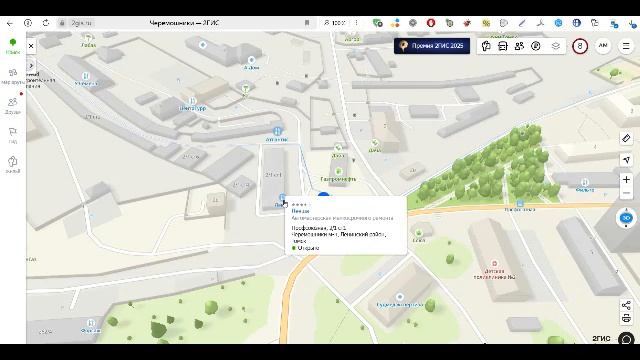This screenshot has height=360, width=640.
Task: Open the support chat bubble icon
Action: [626, 339]
